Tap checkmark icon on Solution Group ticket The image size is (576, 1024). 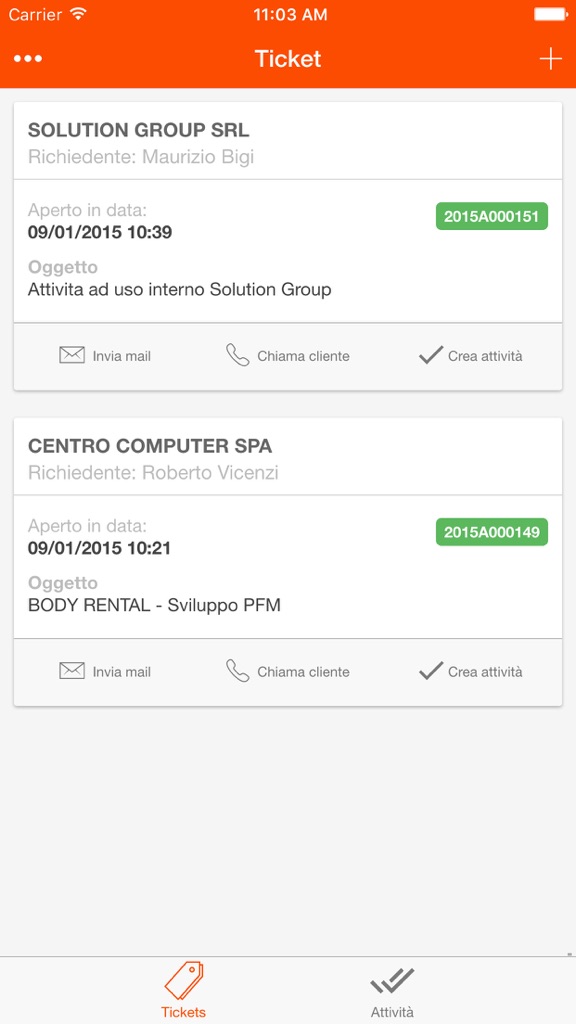click(431, 355)
